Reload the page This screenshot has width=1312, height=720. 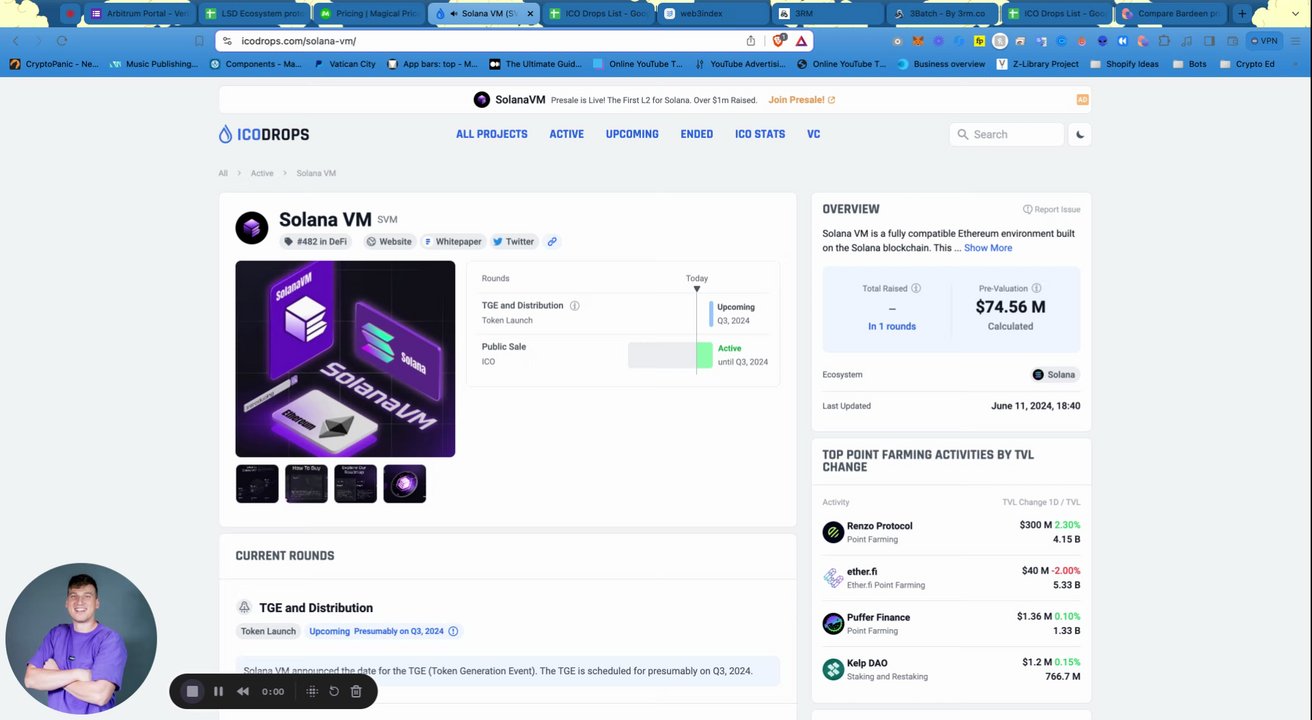pyautogui.click(x=62, y=41)
